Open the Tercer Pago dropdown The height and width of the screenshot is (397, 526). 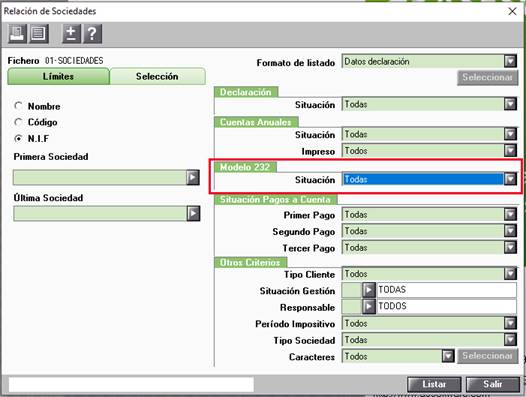click(510, 247)
